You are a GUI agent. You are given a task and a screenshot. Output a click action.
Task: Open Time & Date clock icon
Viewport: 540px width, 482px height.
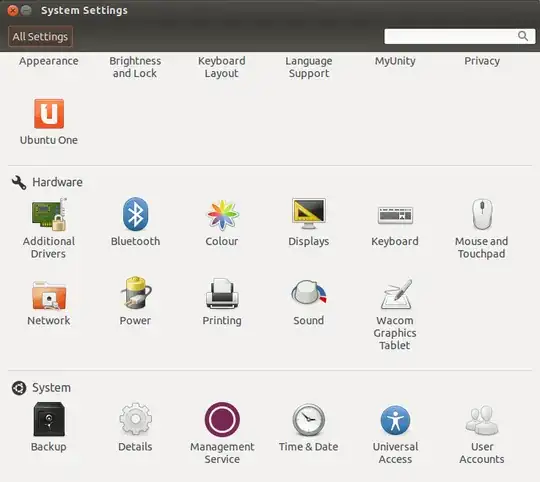(x=309, y=420)
